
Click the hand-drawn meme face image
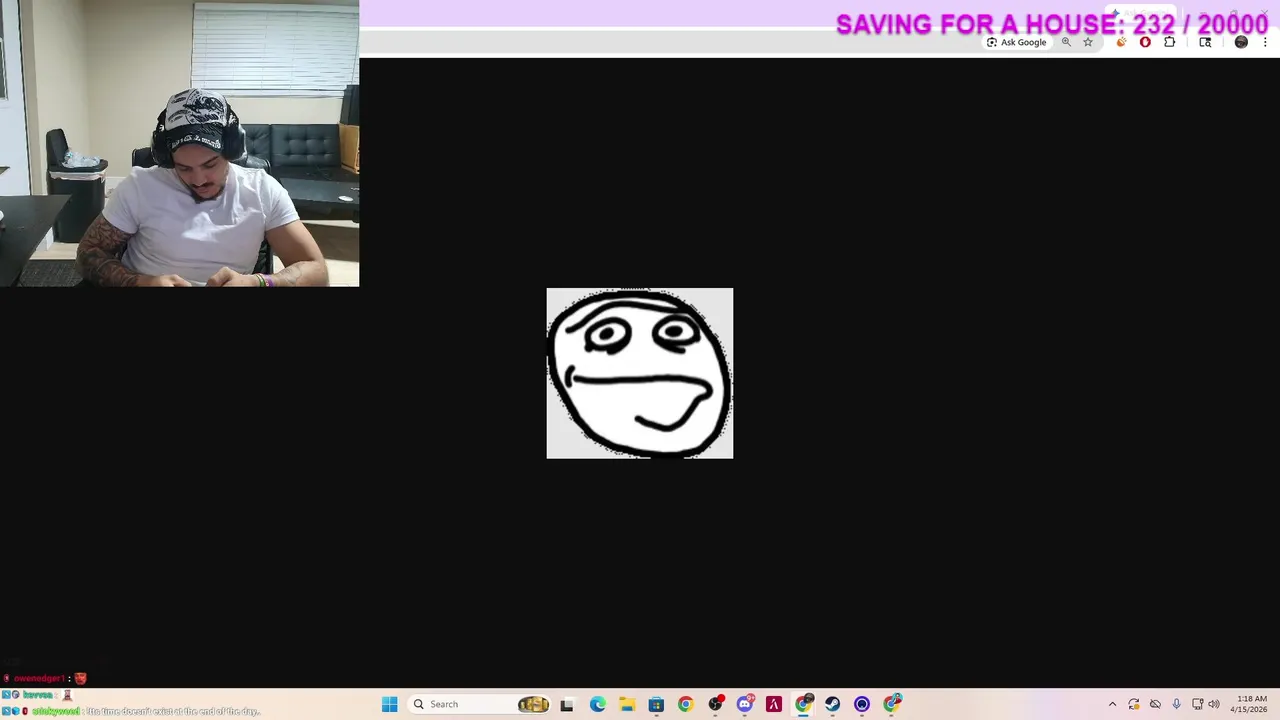coord(640,373)
